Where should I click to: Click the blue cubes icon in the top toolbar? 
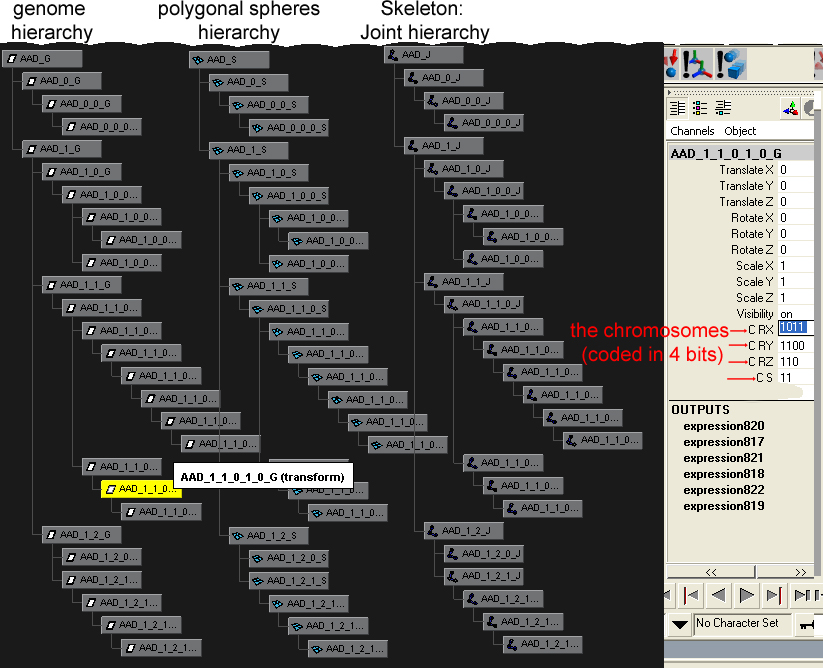pyautogui.click(x=732, y=64)
